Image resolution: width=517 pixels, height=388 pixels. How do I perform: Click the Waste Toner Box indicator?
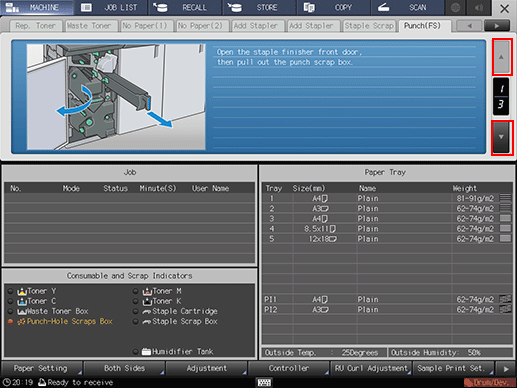(53, 311)
